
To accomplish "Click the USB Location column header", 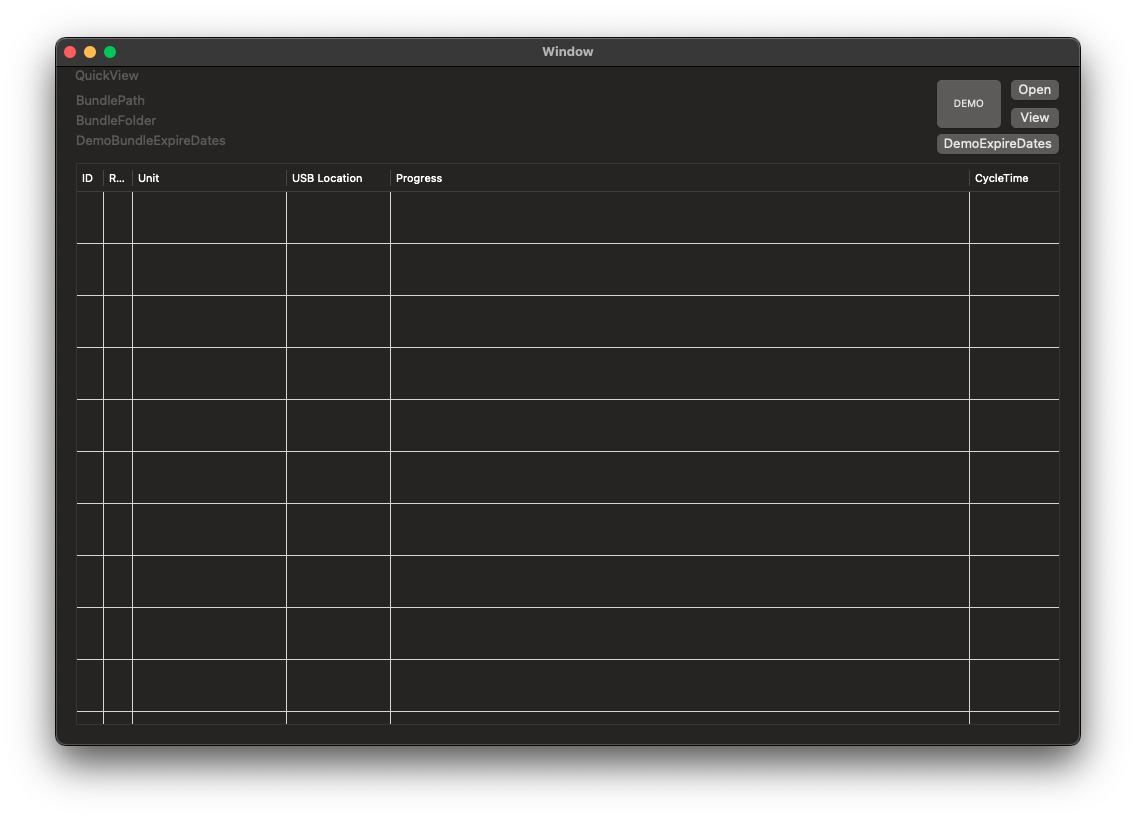I will (338, 178).
